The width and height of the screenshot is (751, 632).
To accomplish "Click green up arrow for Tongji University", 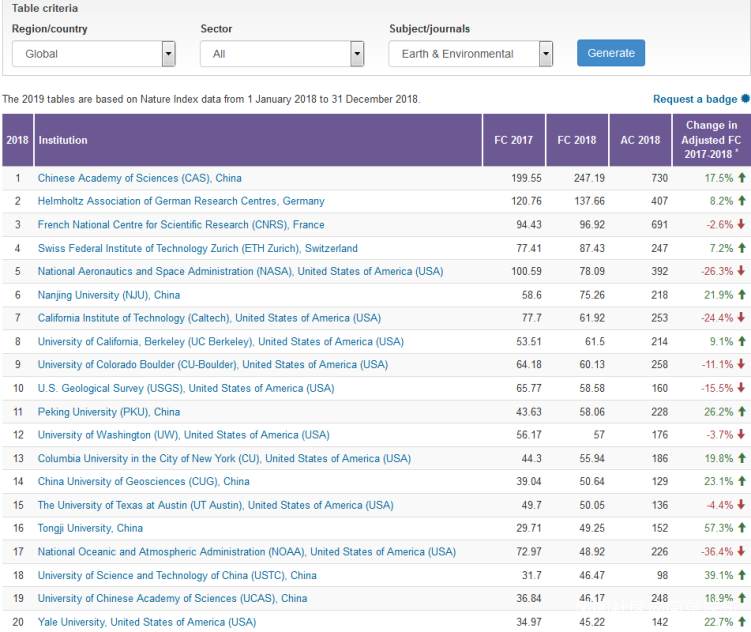I will (742, 528).
